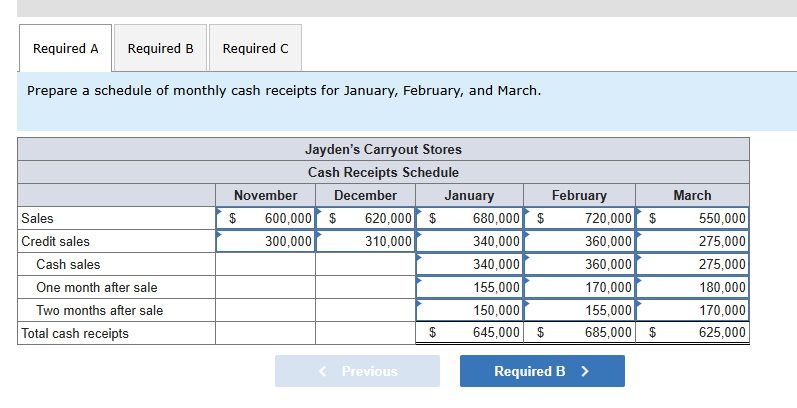Click the instruction text about monthly cash receipts

click(284, 90)
